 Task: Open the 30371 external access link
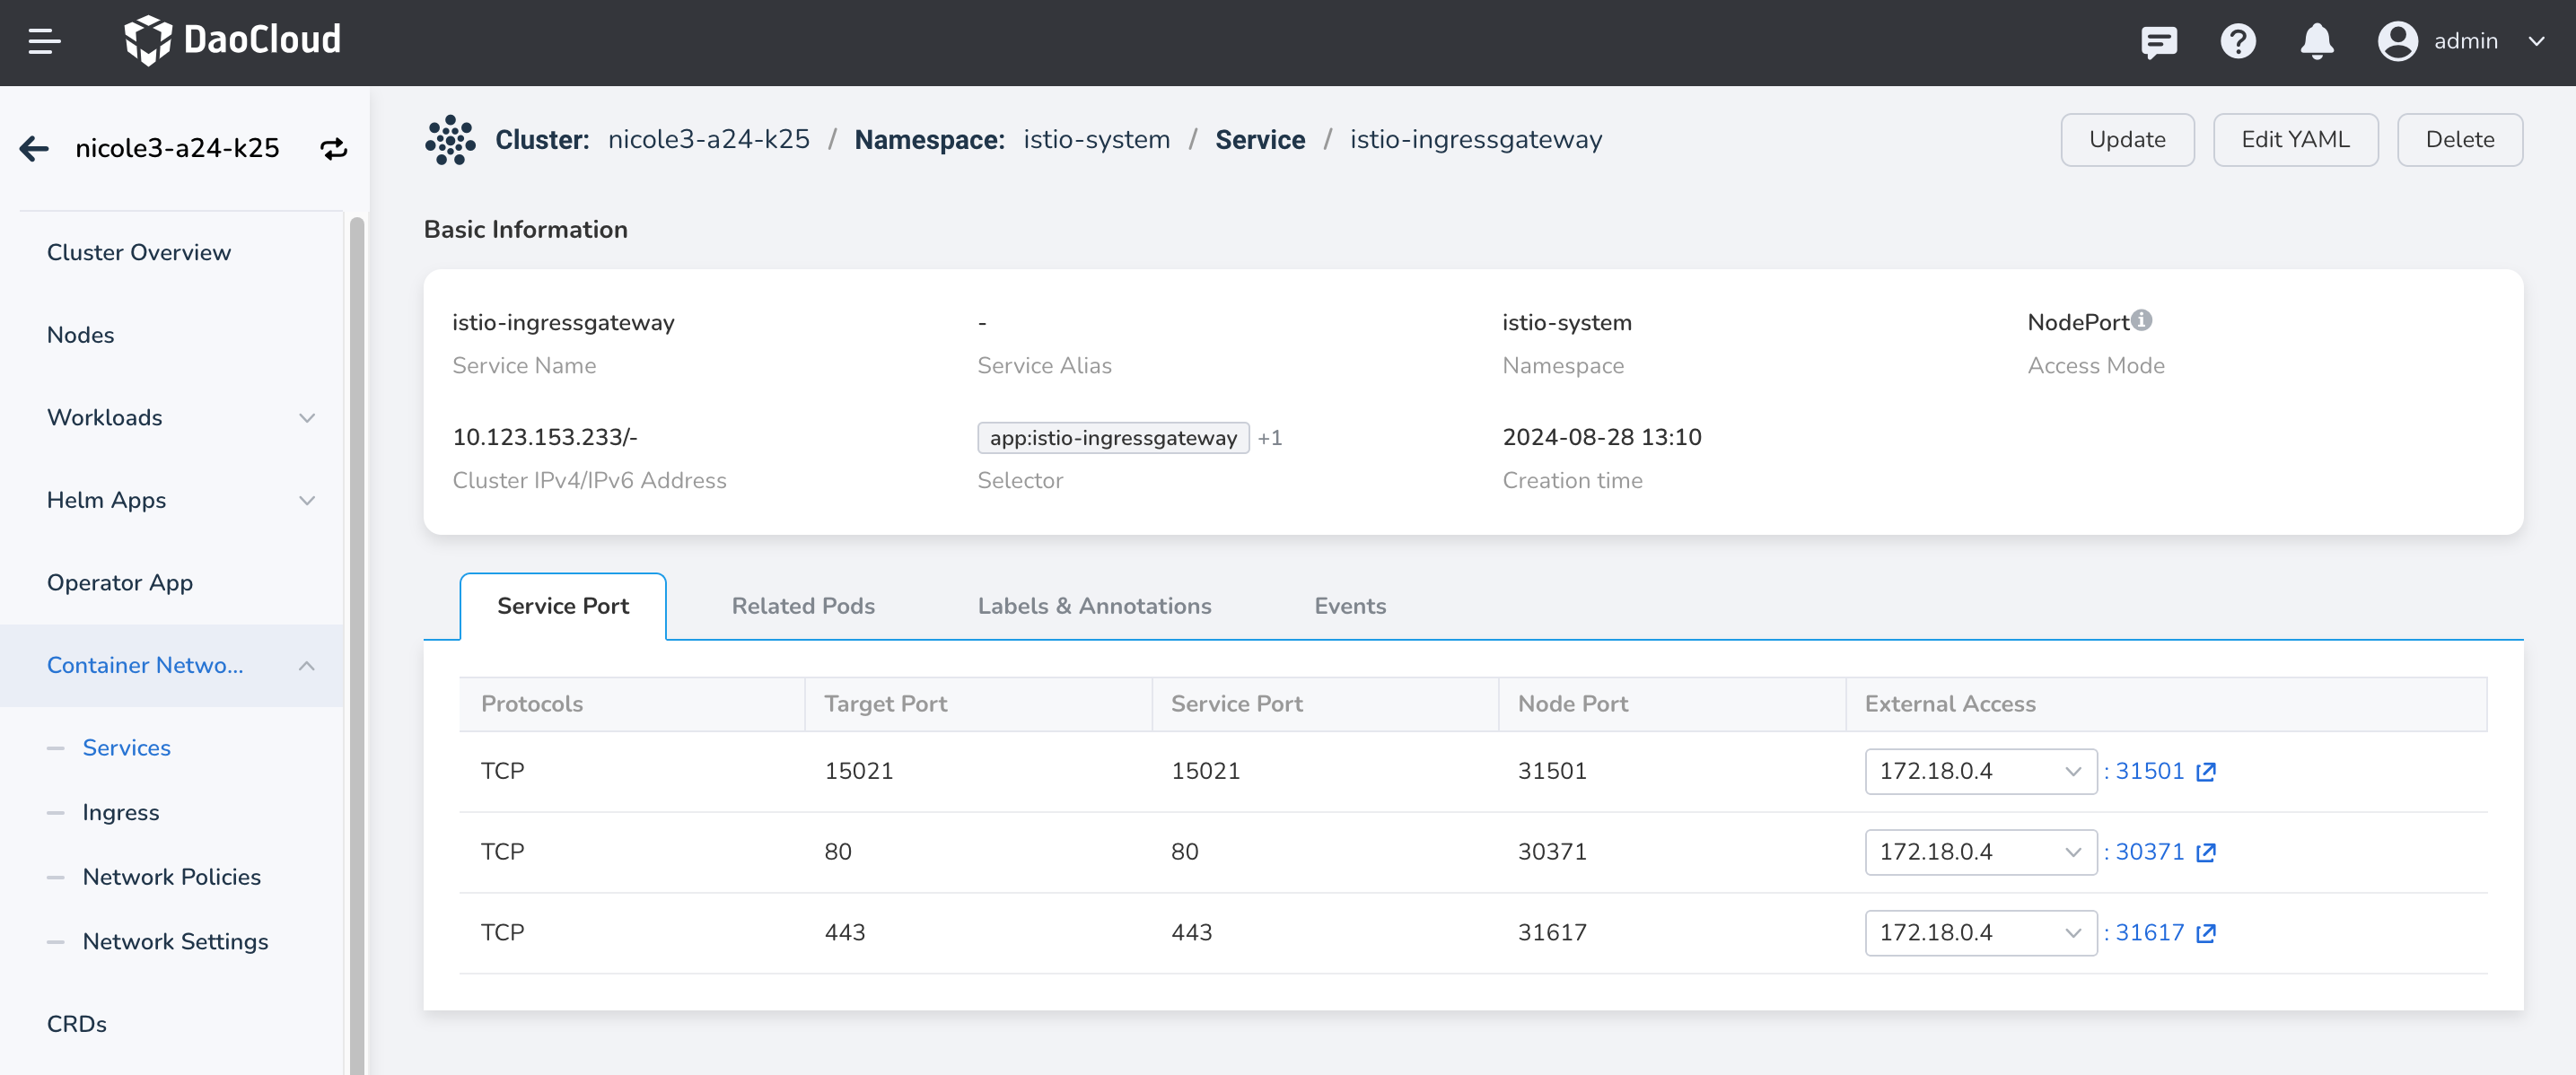(x=2149, y=853)
